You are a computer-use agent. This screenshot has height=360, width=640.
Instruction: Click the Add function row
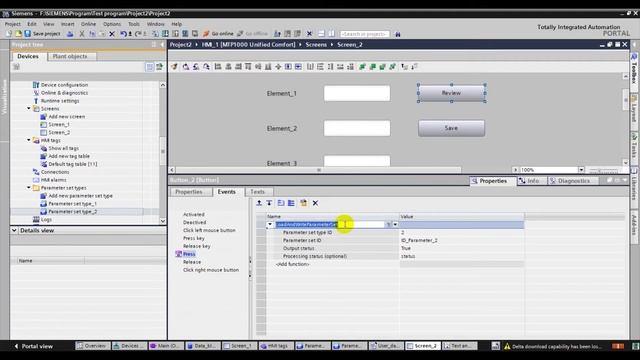293,264
